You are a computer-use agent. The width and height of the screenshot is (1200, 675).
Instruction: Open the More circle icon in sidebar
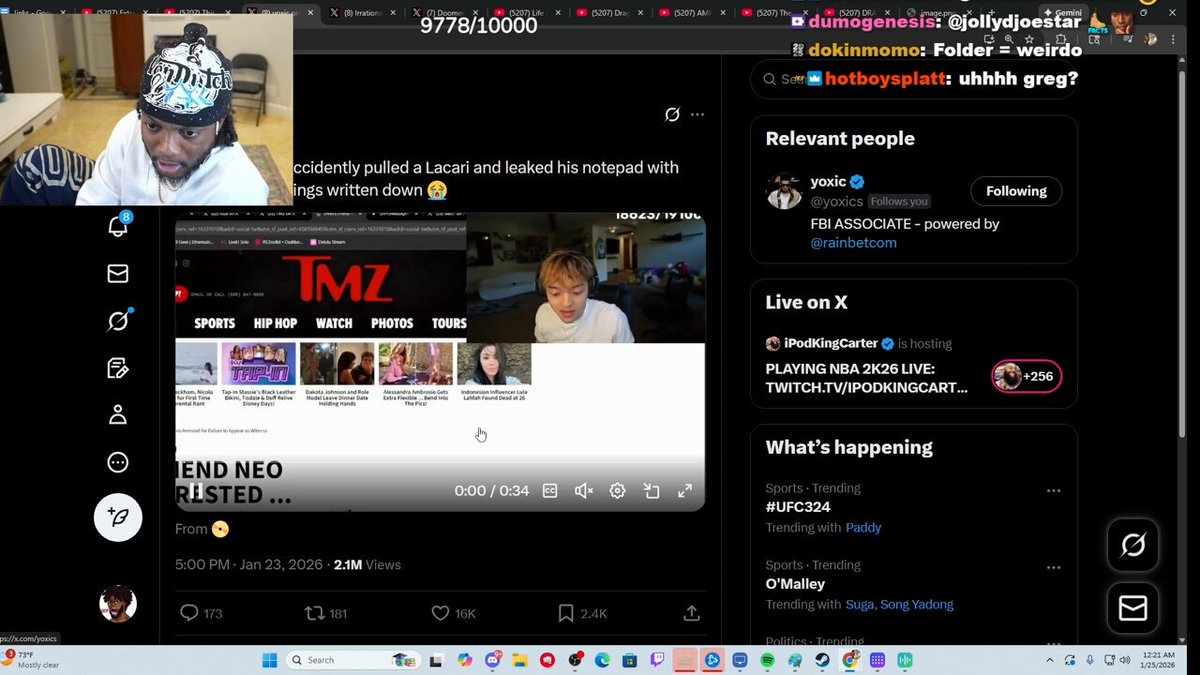tap(118, 462)
